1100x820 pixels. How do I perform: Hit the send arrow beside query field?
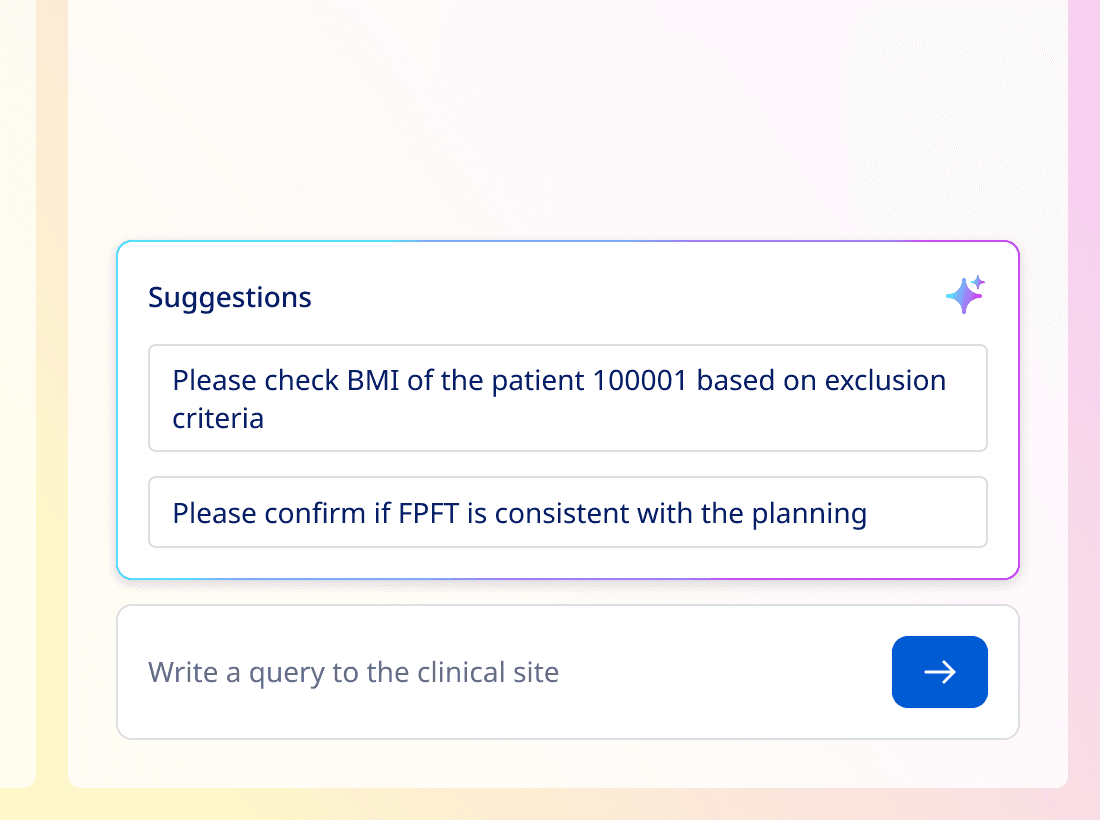pos(939,672)
